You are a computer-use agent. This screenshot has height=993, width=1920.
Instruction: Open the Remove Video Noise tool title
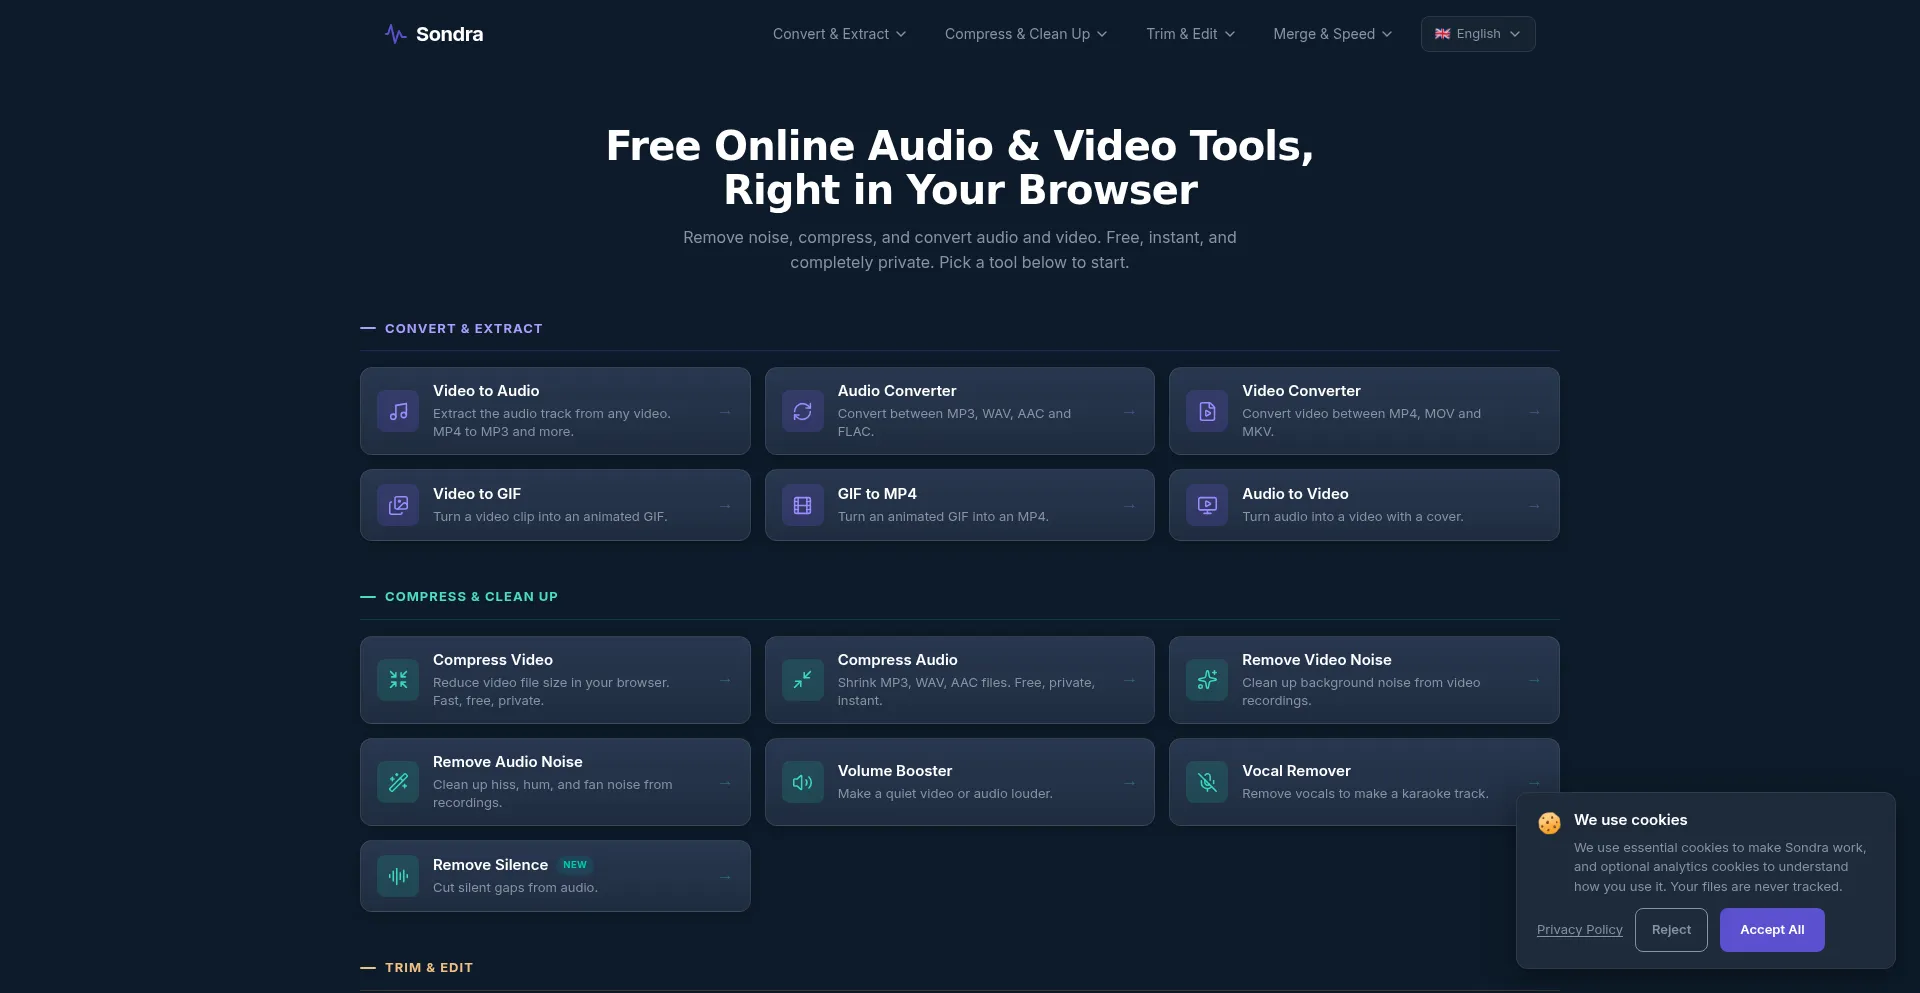point(1317,660)
